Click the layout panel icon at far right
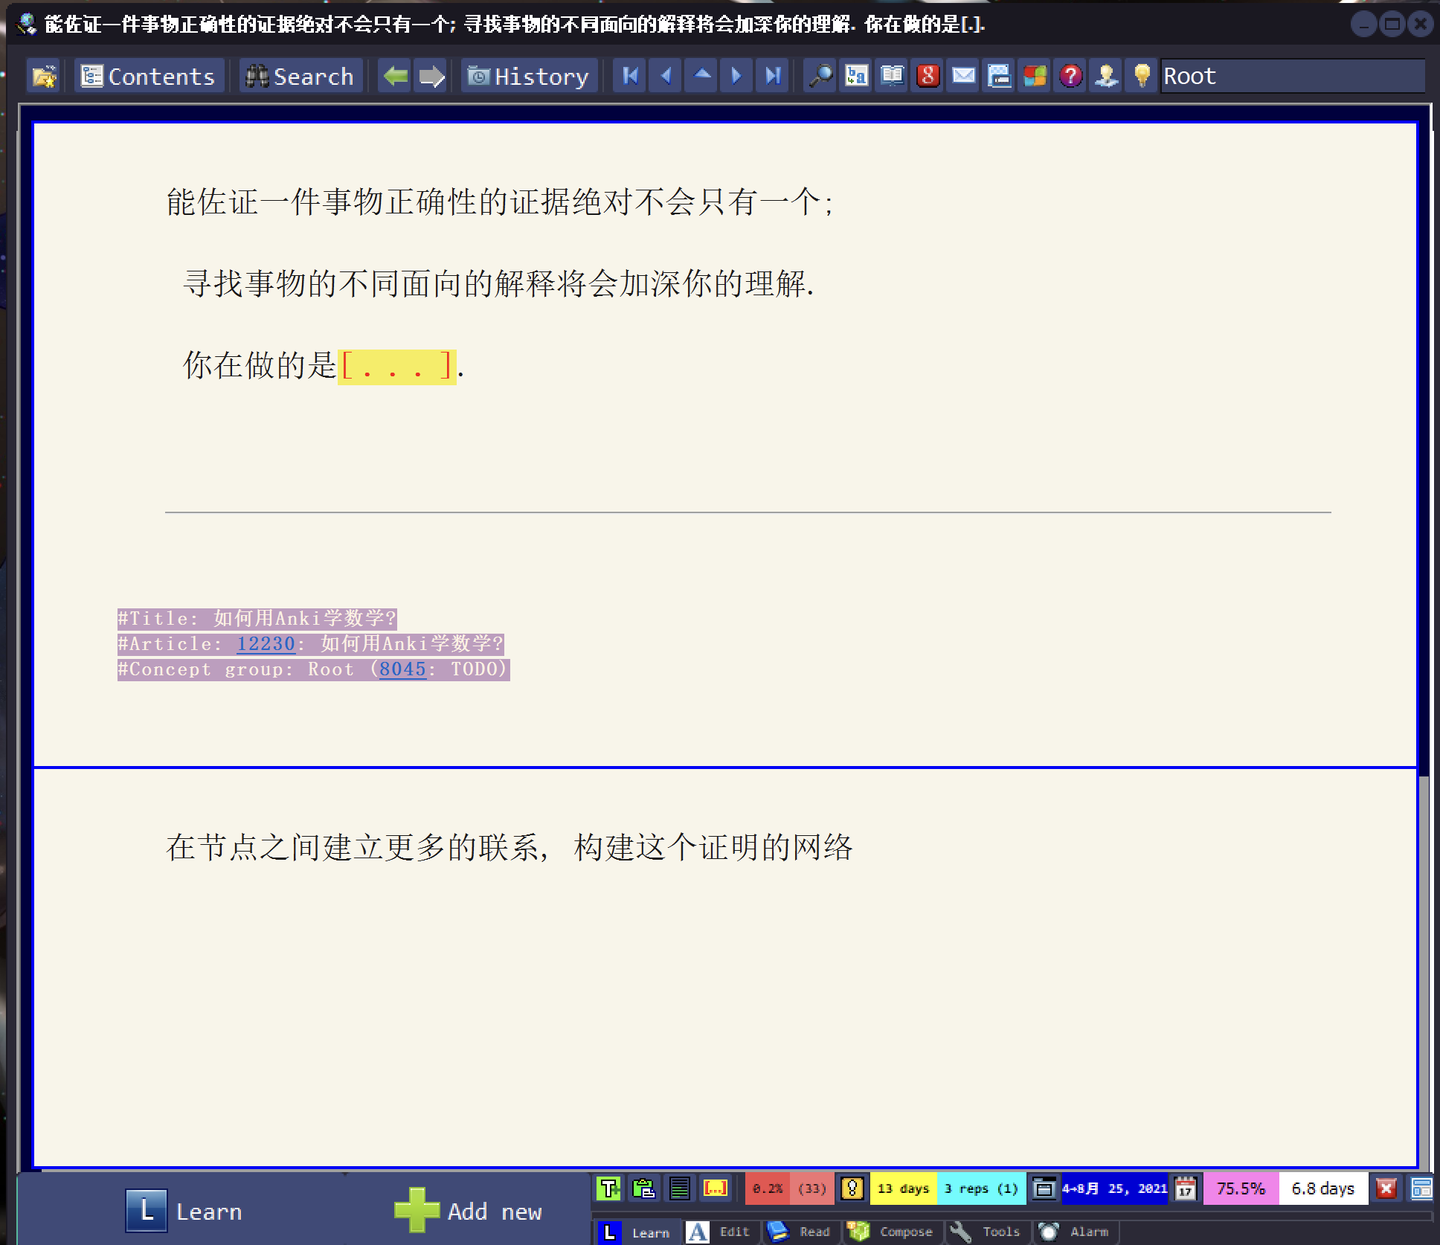 tap(1421, 1188)
